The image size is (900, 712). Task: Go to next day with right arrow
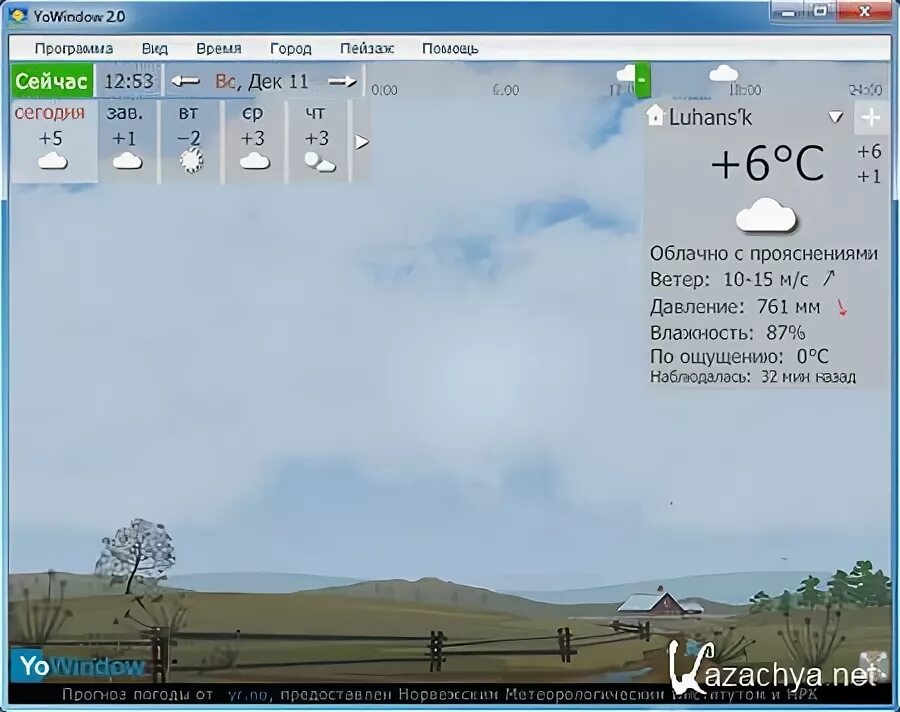[x=342, y=82]
